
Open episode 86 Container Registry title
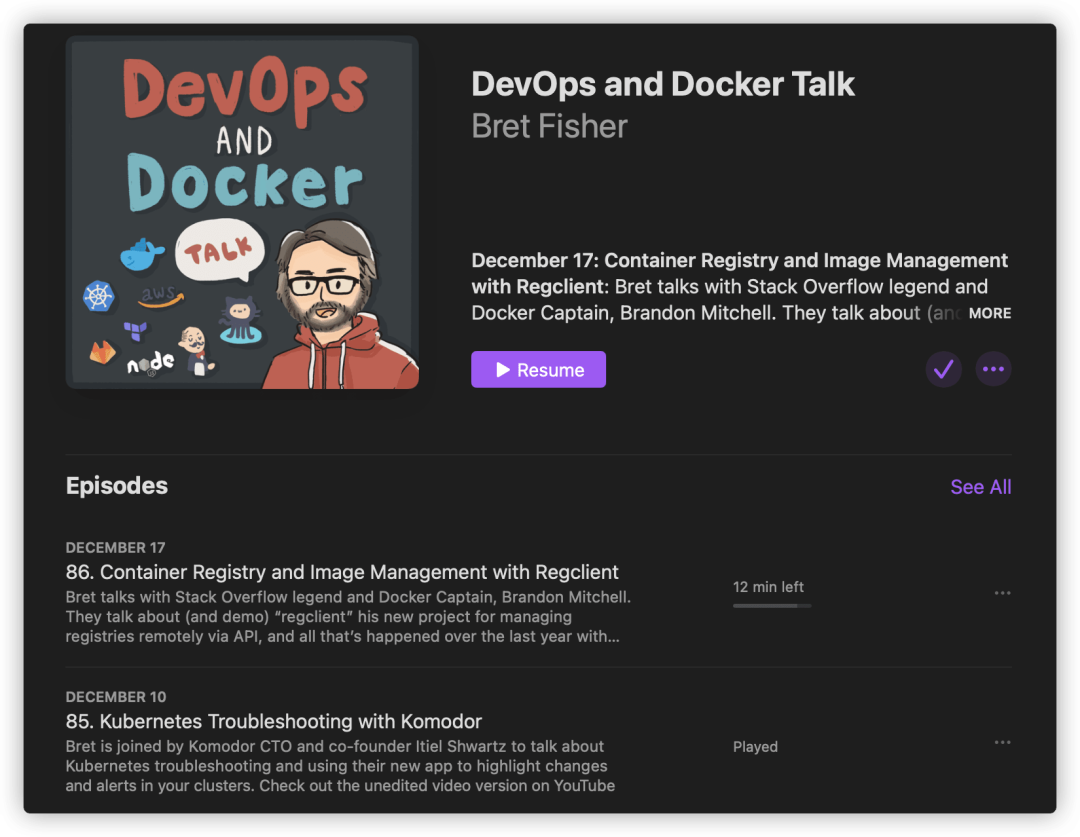click(342, 572)
